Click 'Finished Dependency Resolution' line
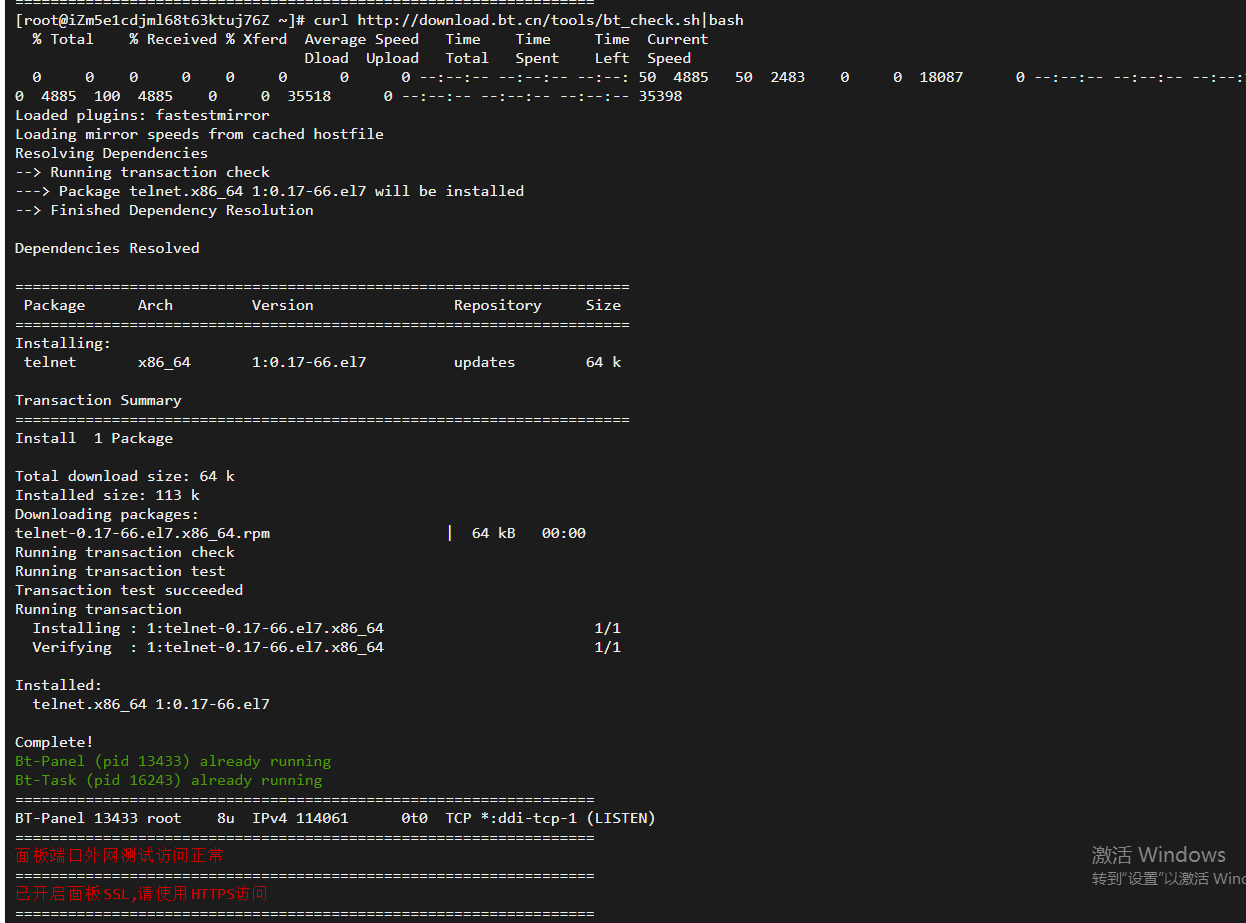This screenshot has height=923, width=1246. [x=164, y=210]
